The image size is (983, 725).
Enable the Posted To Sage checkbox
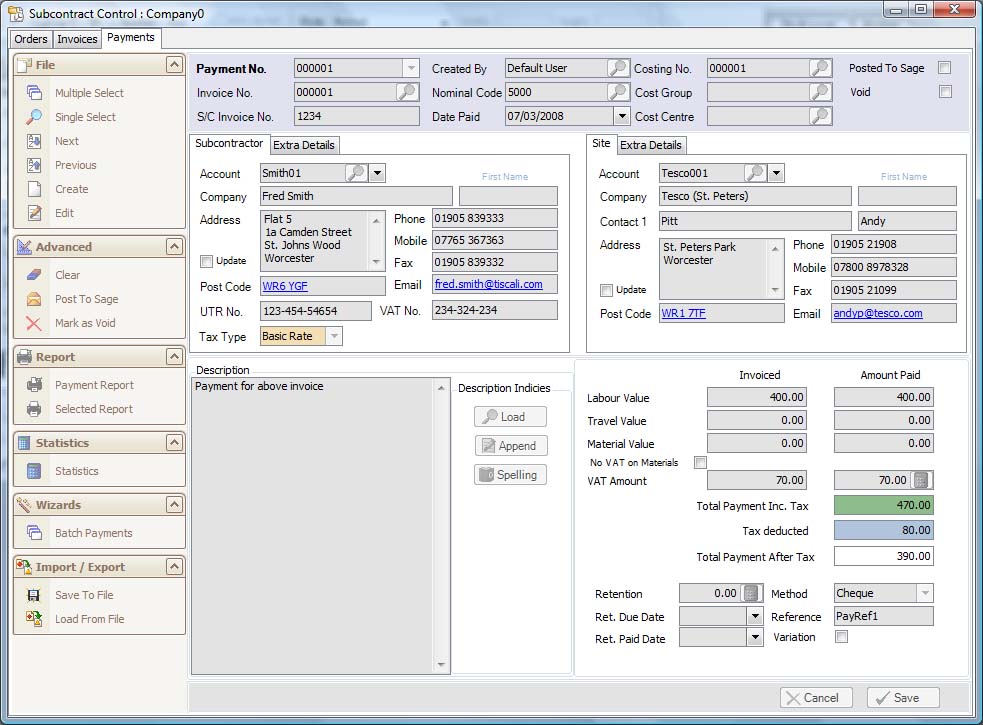click(943, 68)
